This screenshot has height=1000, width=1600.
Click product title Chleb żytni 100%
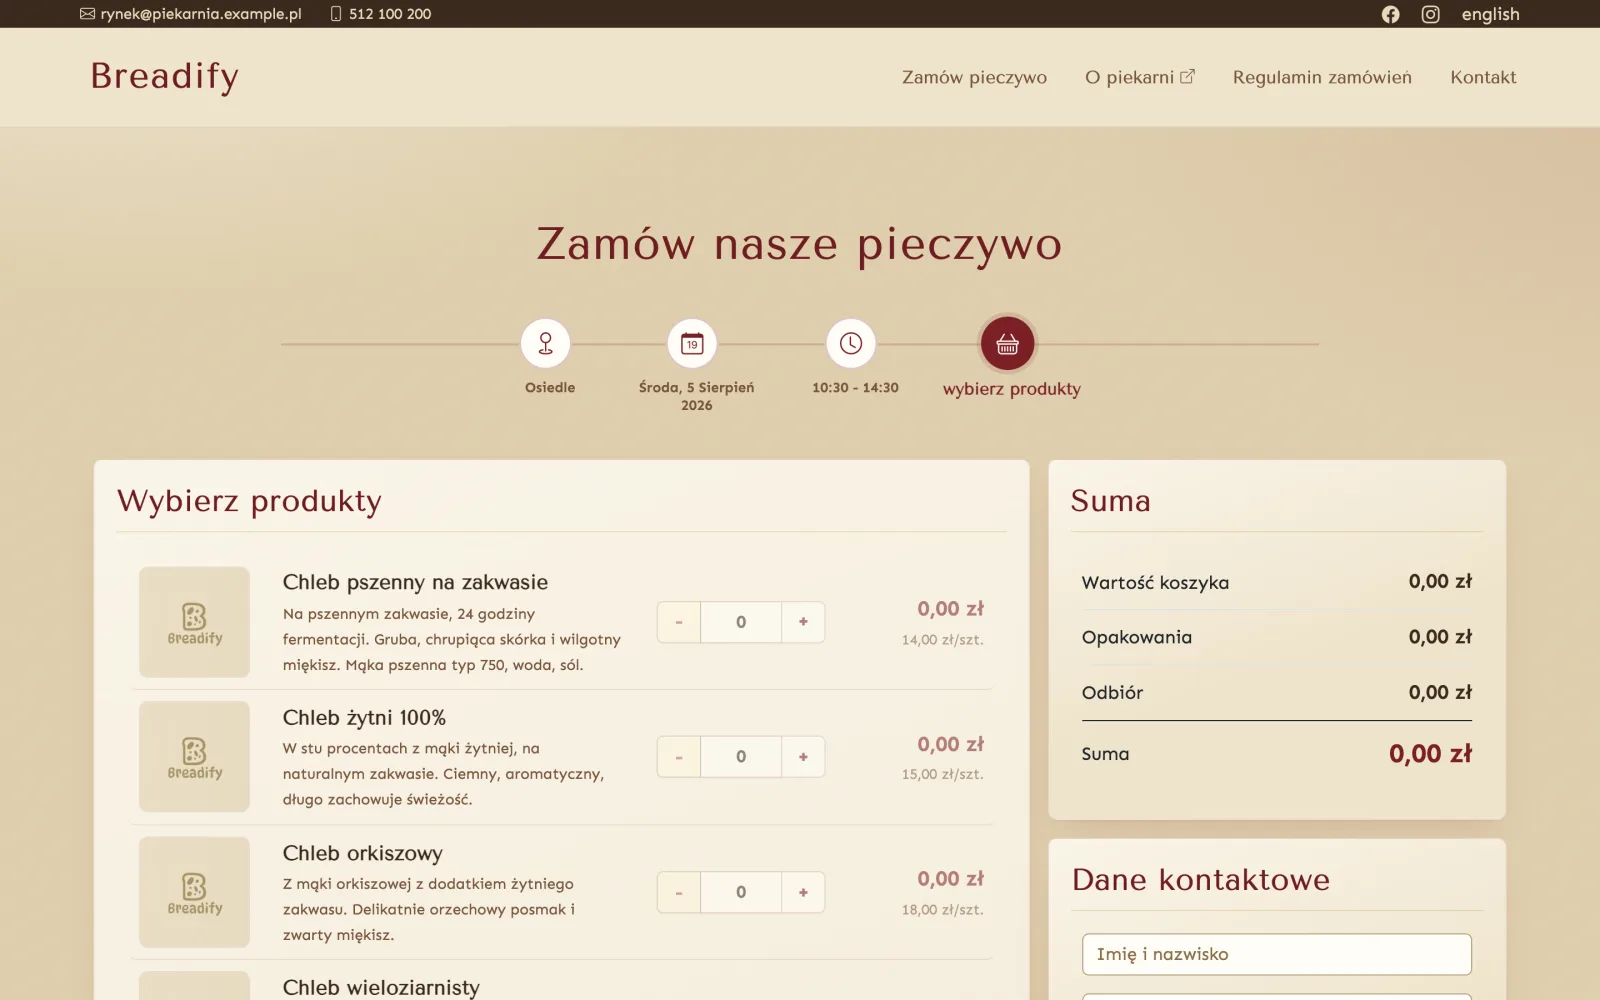pyautogui.click(x=364, y=718)
